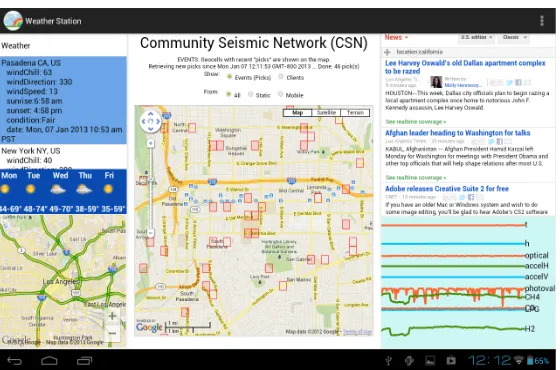
Task: Click the accelH sensor trace label
Action: 536,266
